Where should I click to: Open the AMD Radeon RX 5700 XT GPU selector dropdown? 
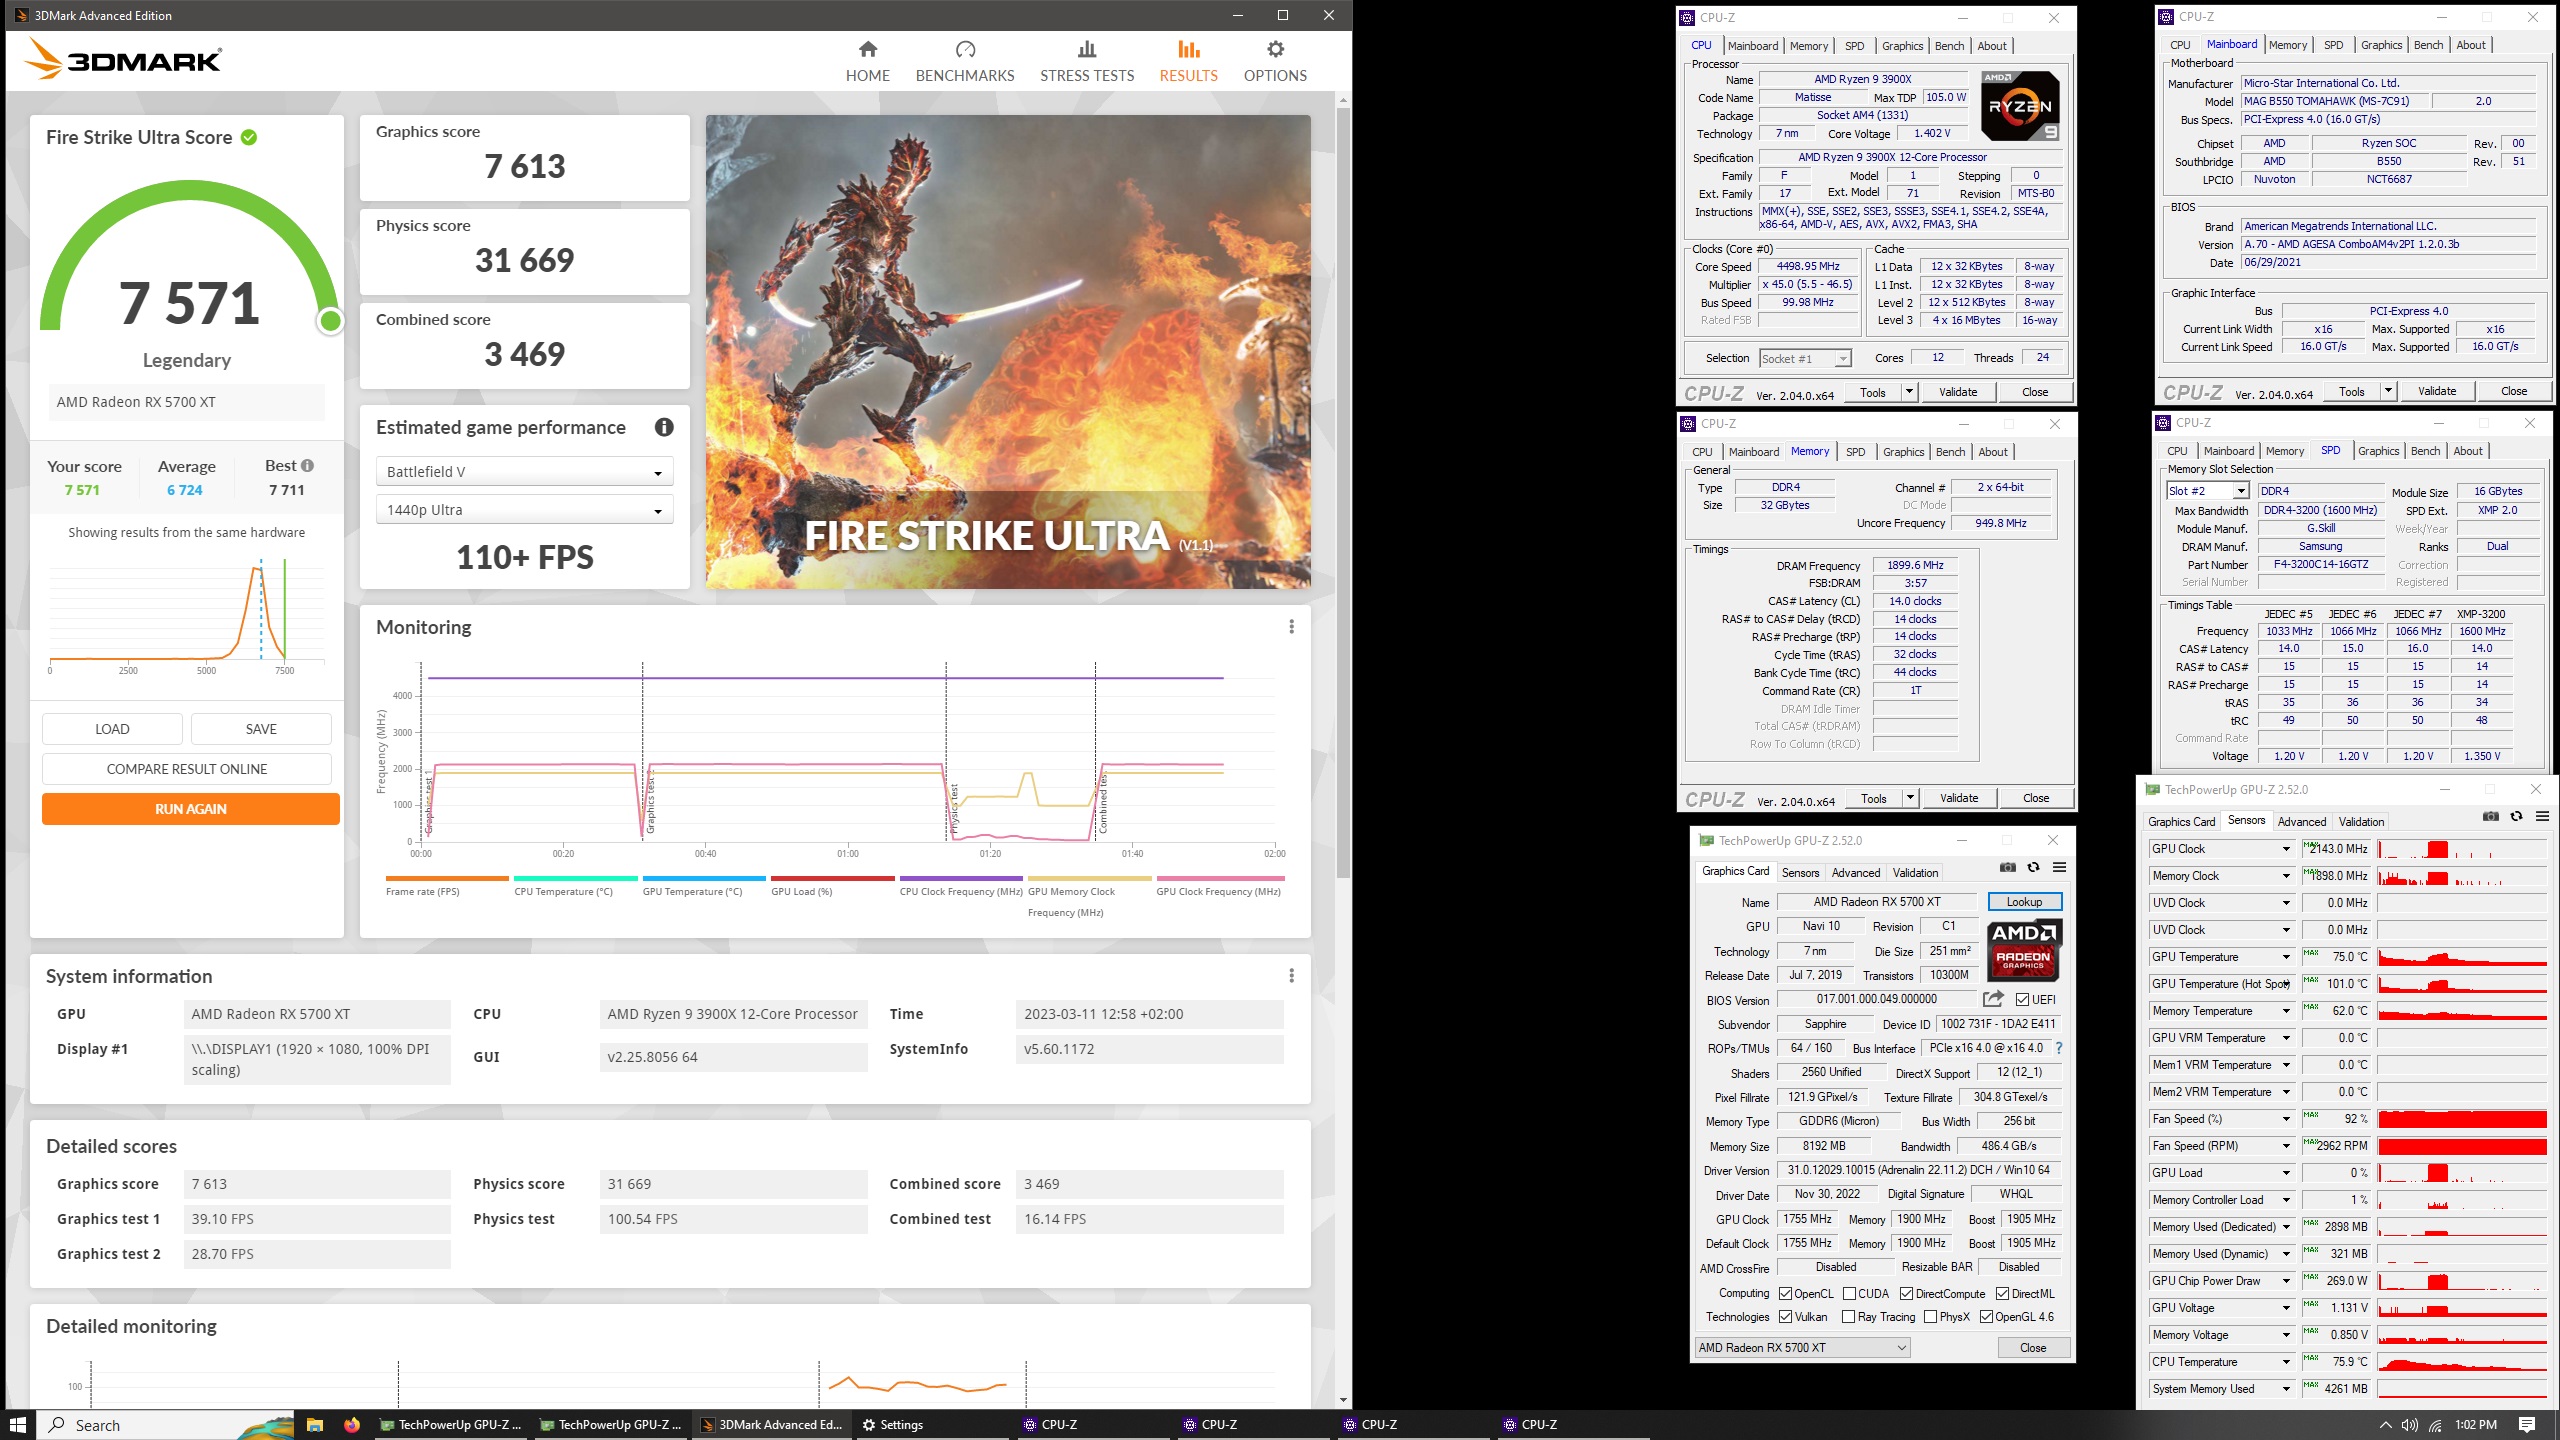coord(1803,1347)
